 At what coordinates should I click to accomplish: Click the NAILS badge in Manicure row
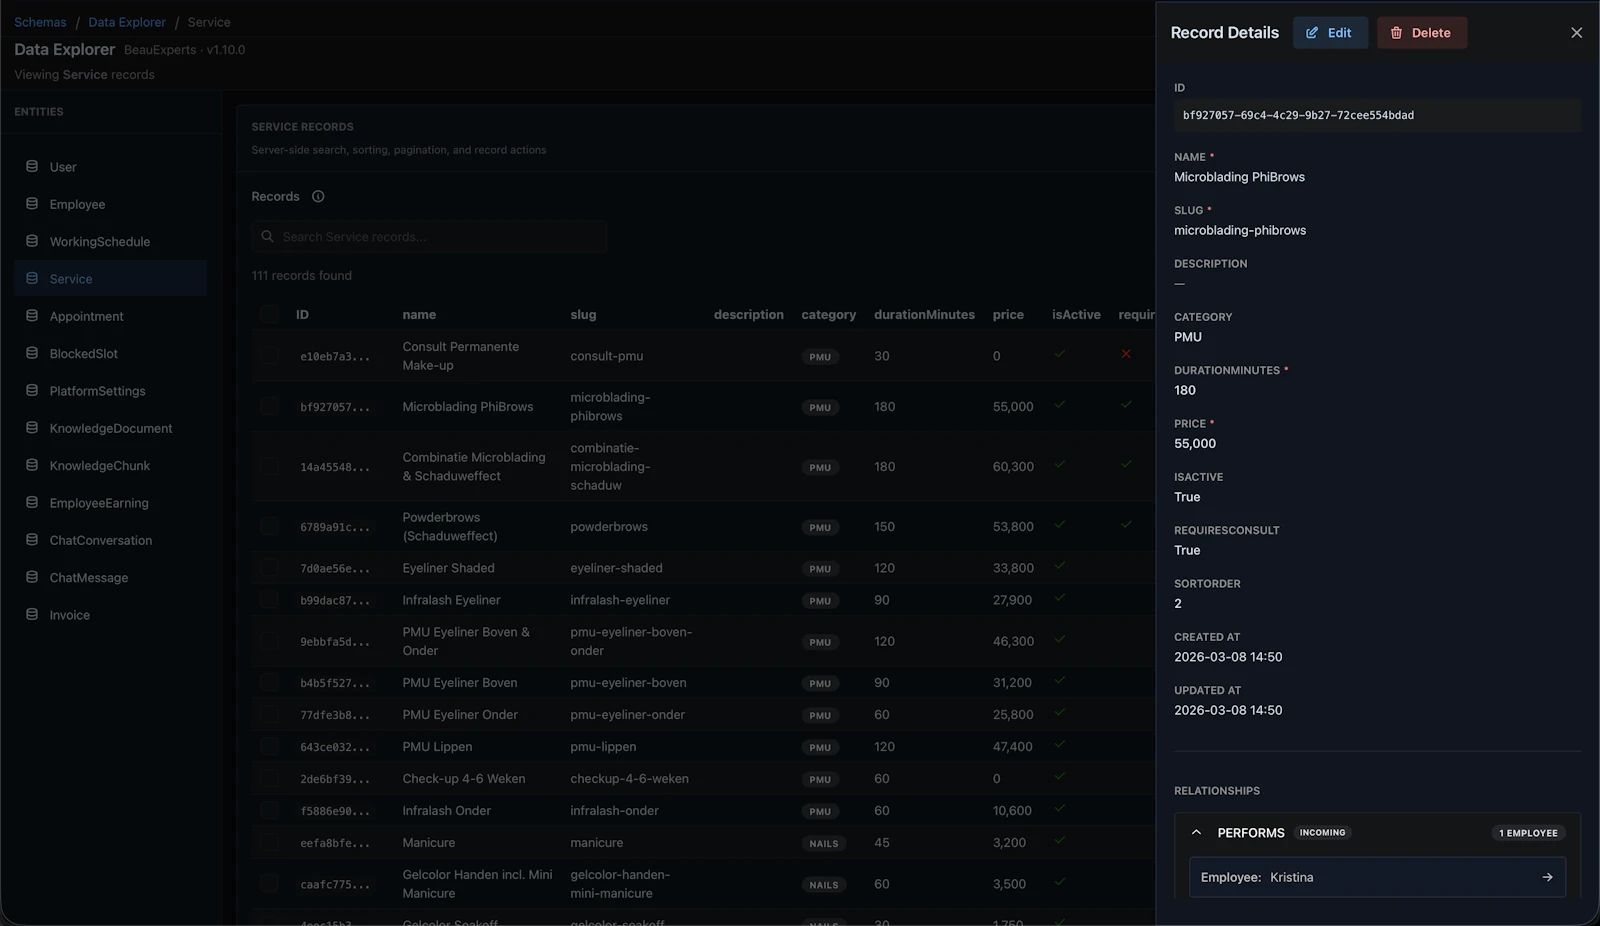(x=824, y=843)
